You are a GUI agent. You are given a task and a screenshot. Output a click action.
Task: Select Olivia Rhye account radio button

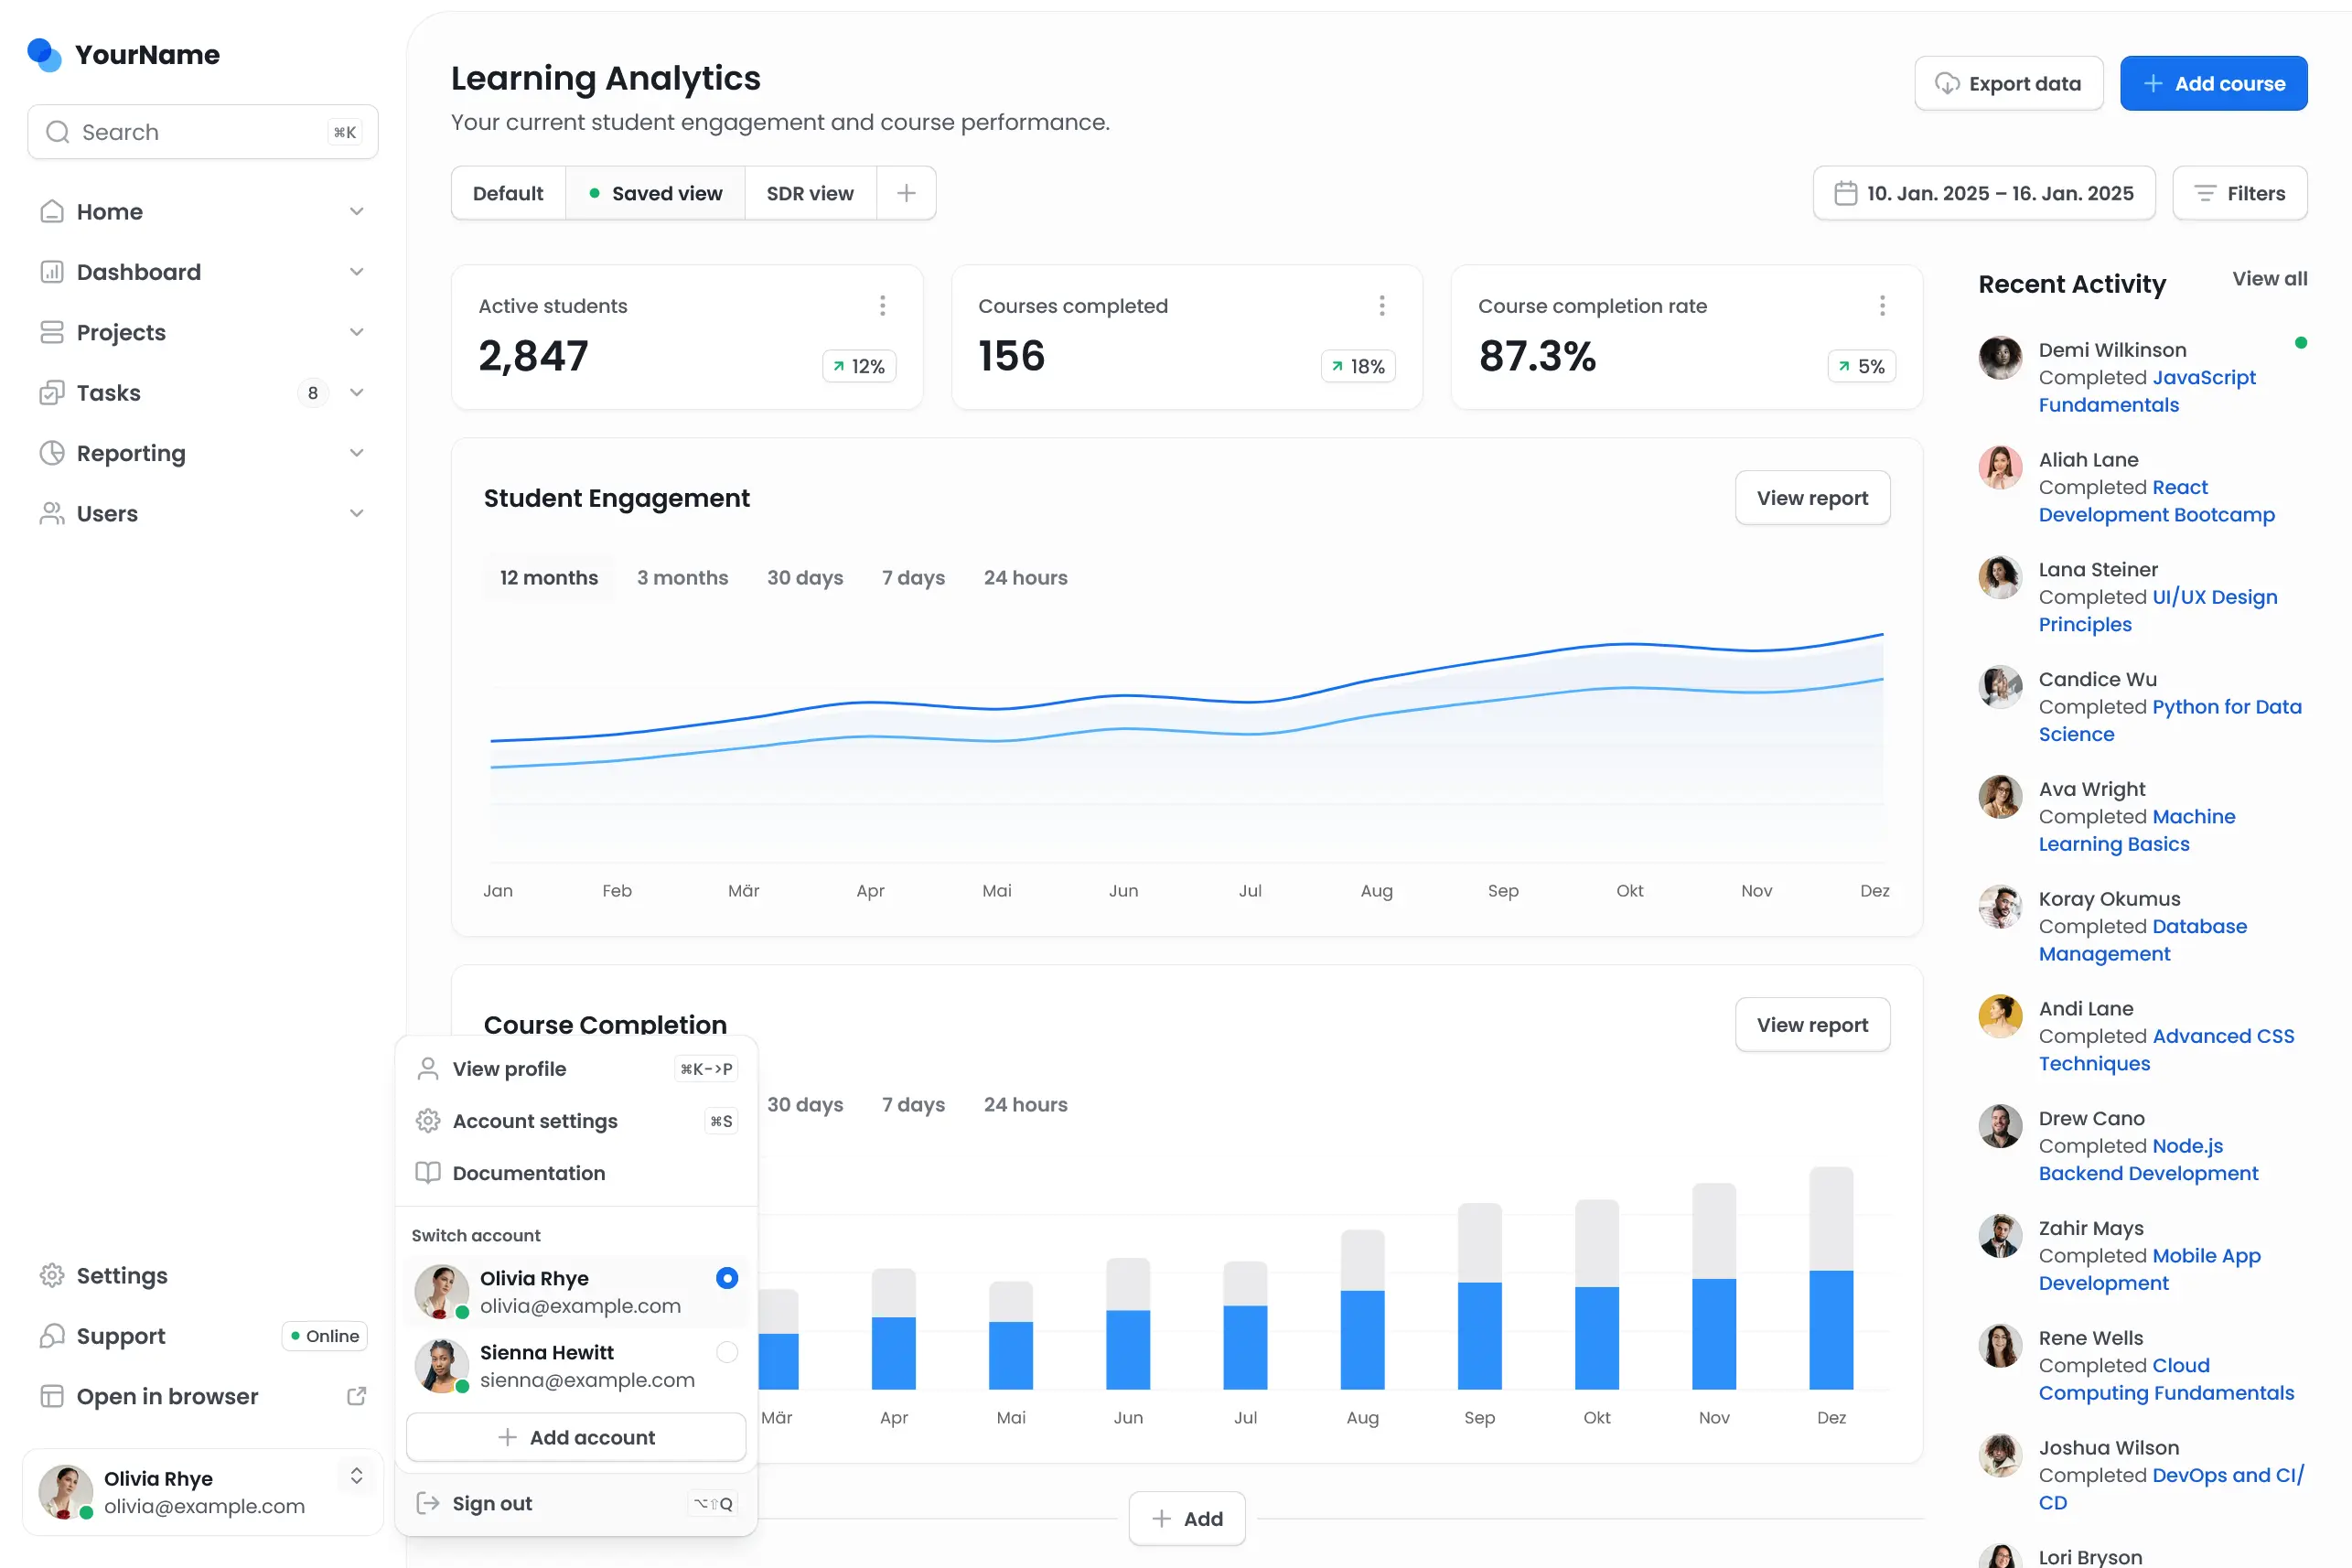(727, 1278)
